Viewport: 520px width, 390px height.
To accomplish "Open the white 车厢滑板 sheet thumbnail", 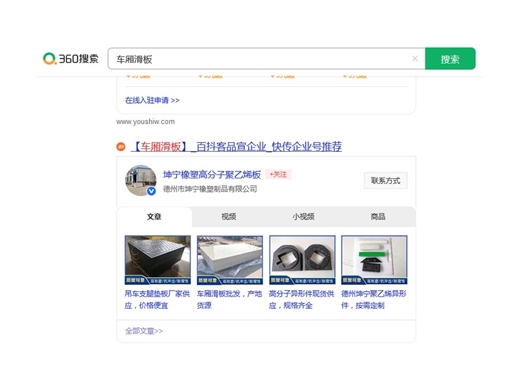I will 230,260.
